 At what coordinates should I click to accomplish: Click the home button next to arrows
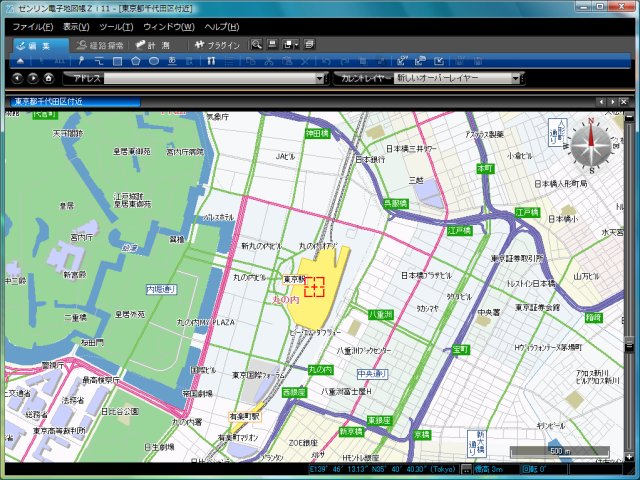tap(49, 78)
